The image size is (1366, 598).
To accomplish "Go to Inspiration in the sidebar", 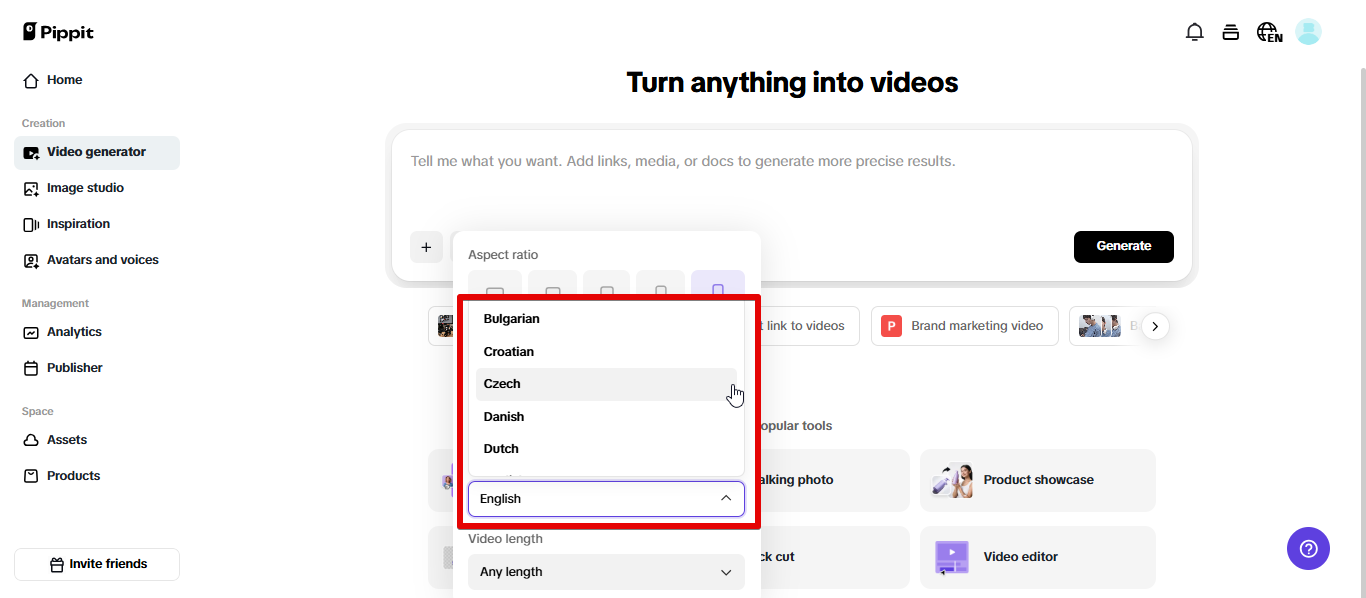I will point(77,223).
